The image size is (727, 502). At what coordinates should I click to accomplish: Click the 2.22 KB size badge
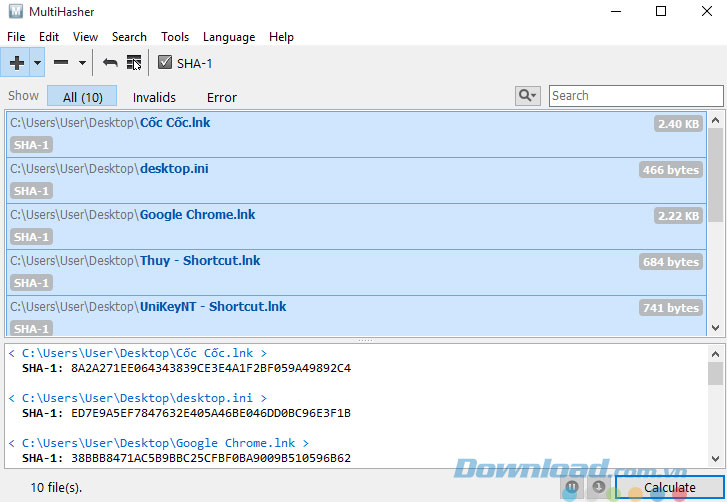pos(678,216)
